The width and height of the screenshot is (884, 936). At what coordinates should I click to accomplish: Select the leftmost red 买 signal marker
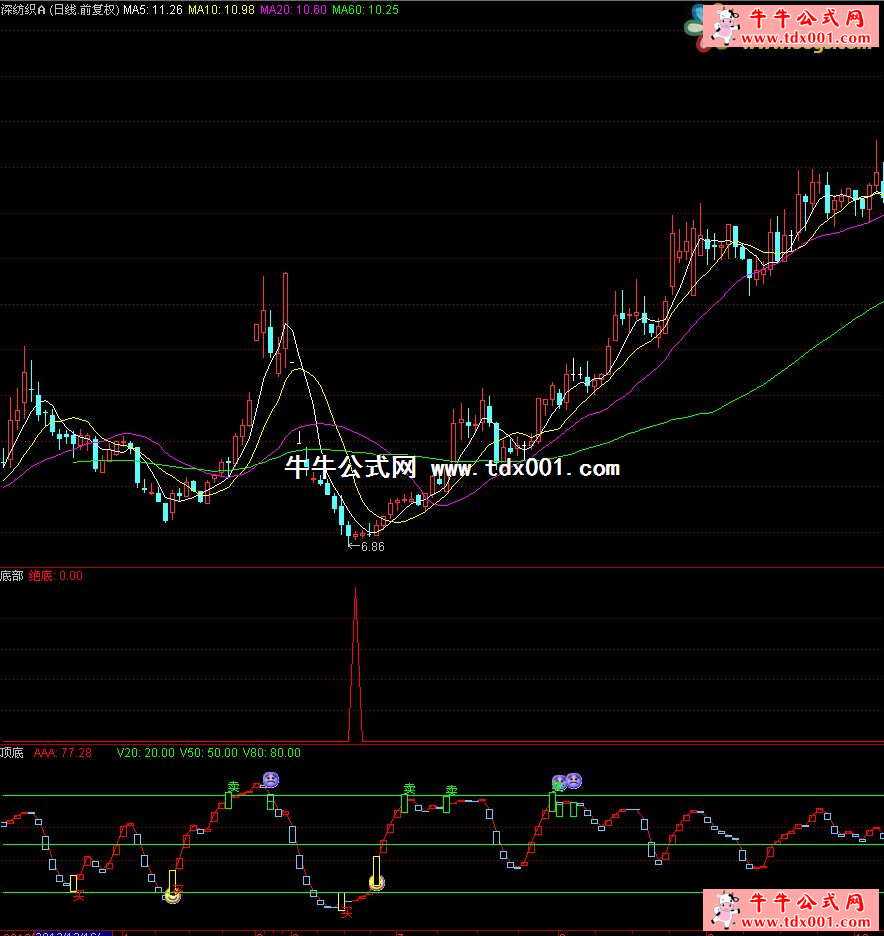(77, 897)
